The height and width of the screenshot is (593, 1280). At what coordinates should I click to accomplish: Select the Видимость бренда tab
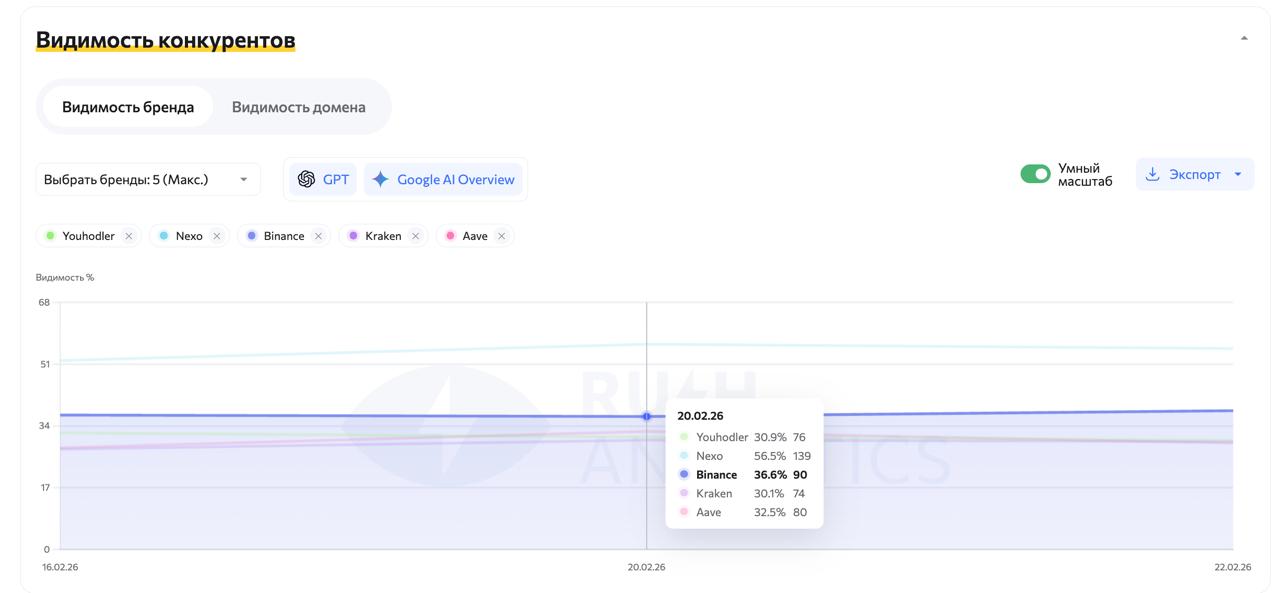pyautogui.click(x=128, y=107)
